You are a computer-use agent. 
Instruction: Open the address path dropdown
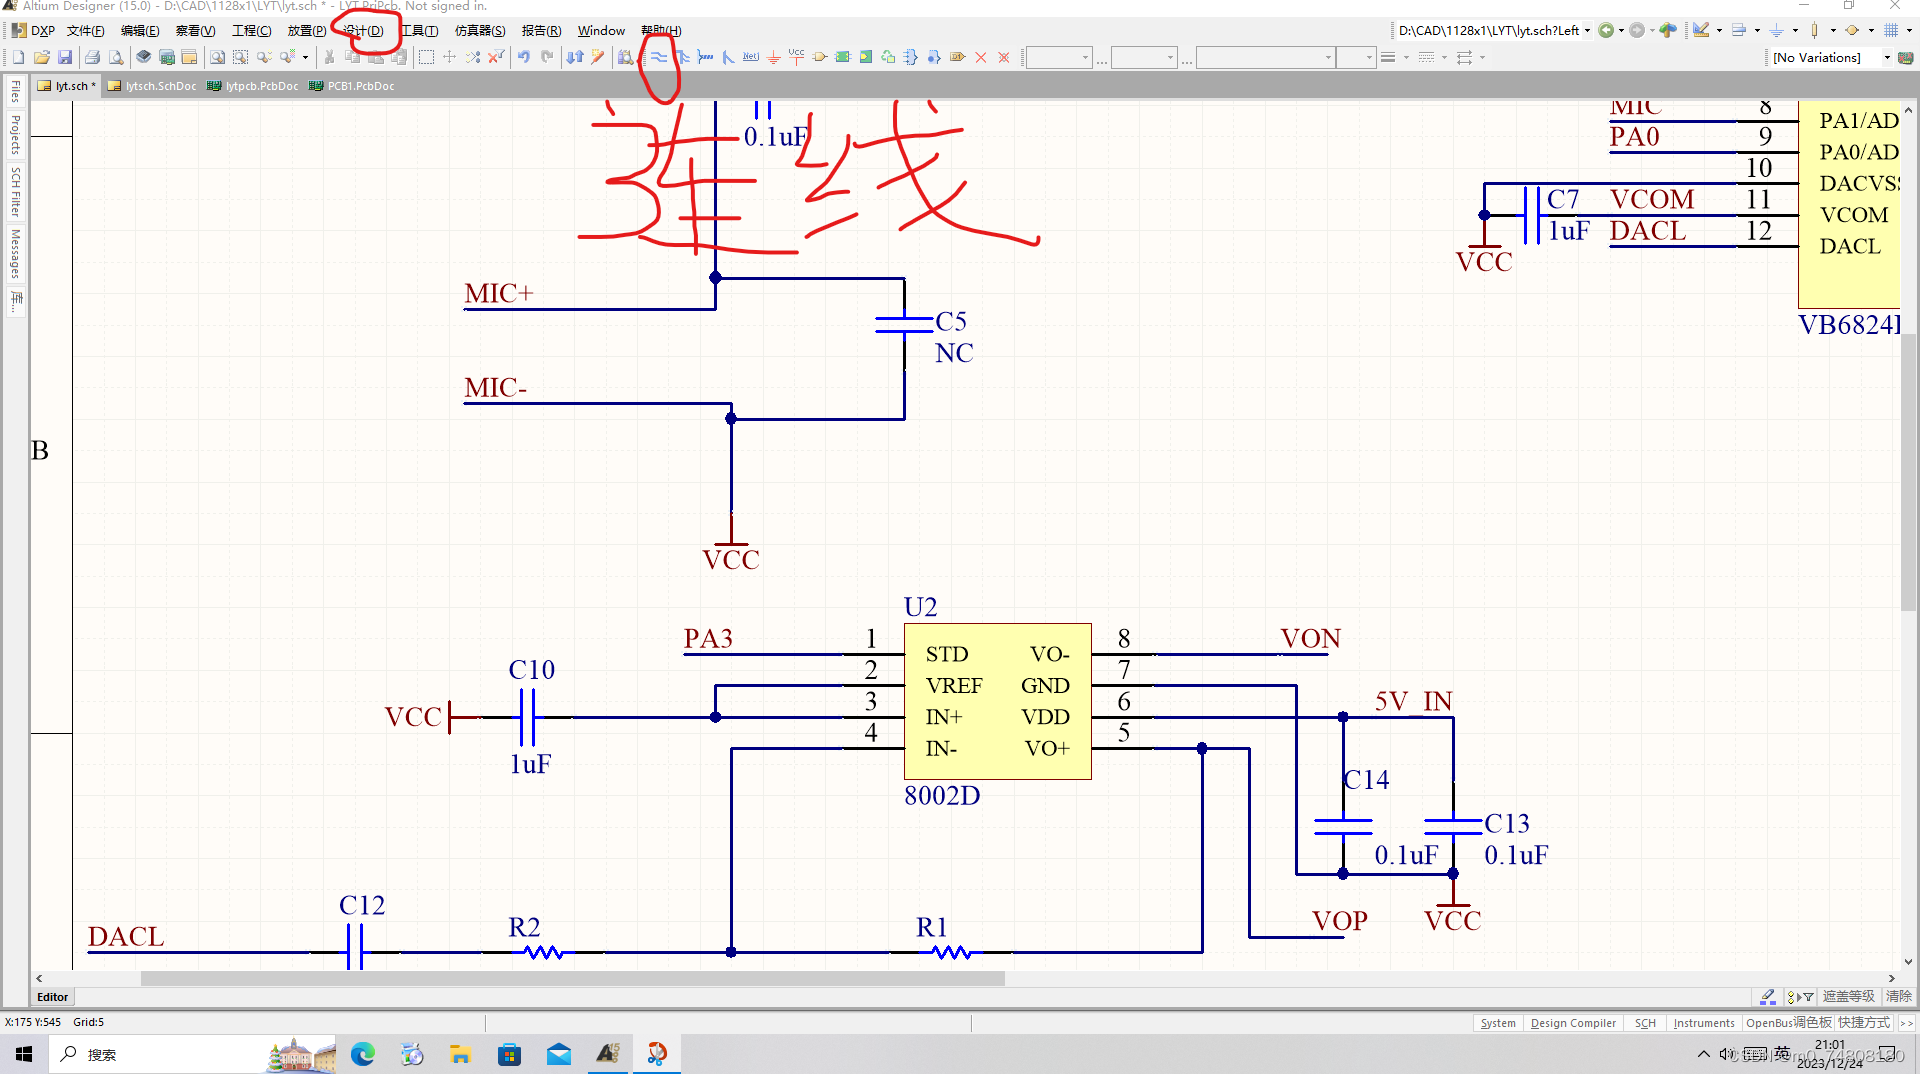point(1588,30)
